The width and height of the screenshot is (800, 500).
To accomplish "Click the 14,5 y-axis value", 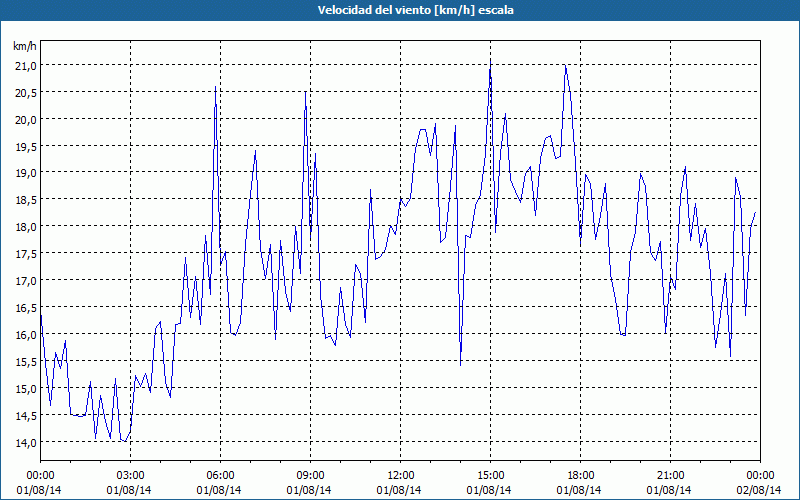I will (x=26, y=415).
